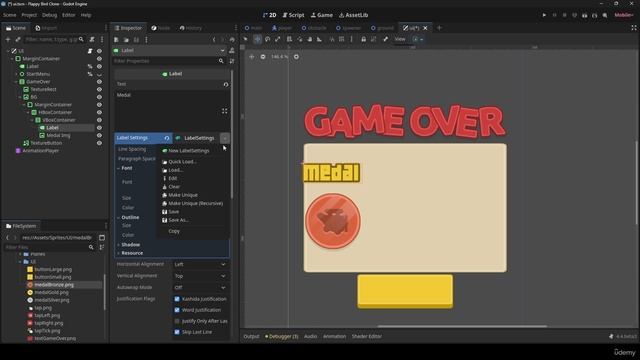Image resolution: width=640 pixels, height=360 pixels.
Task: Select the Rotate Mode tool
Action: [x=267, y=39]
